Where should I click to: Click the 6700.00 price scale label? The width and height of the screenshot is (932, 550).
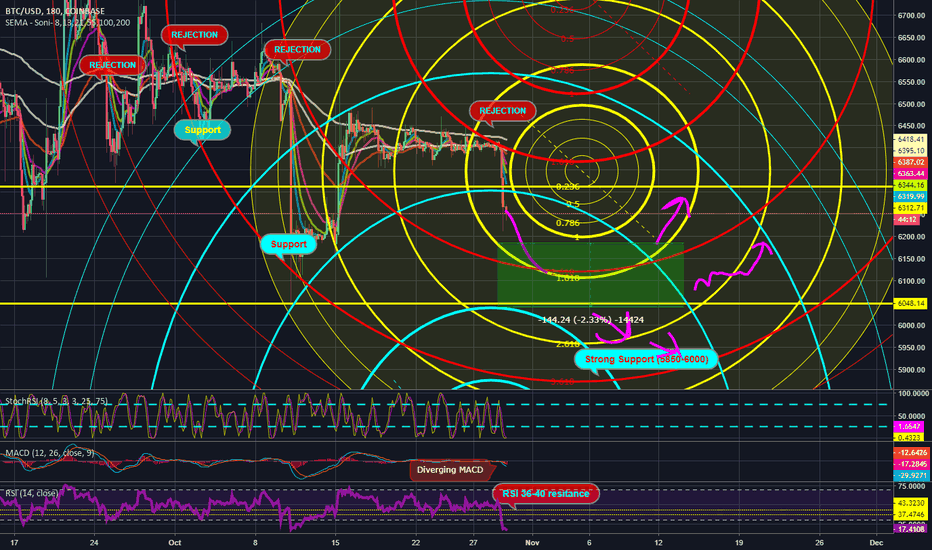[911, 15]
